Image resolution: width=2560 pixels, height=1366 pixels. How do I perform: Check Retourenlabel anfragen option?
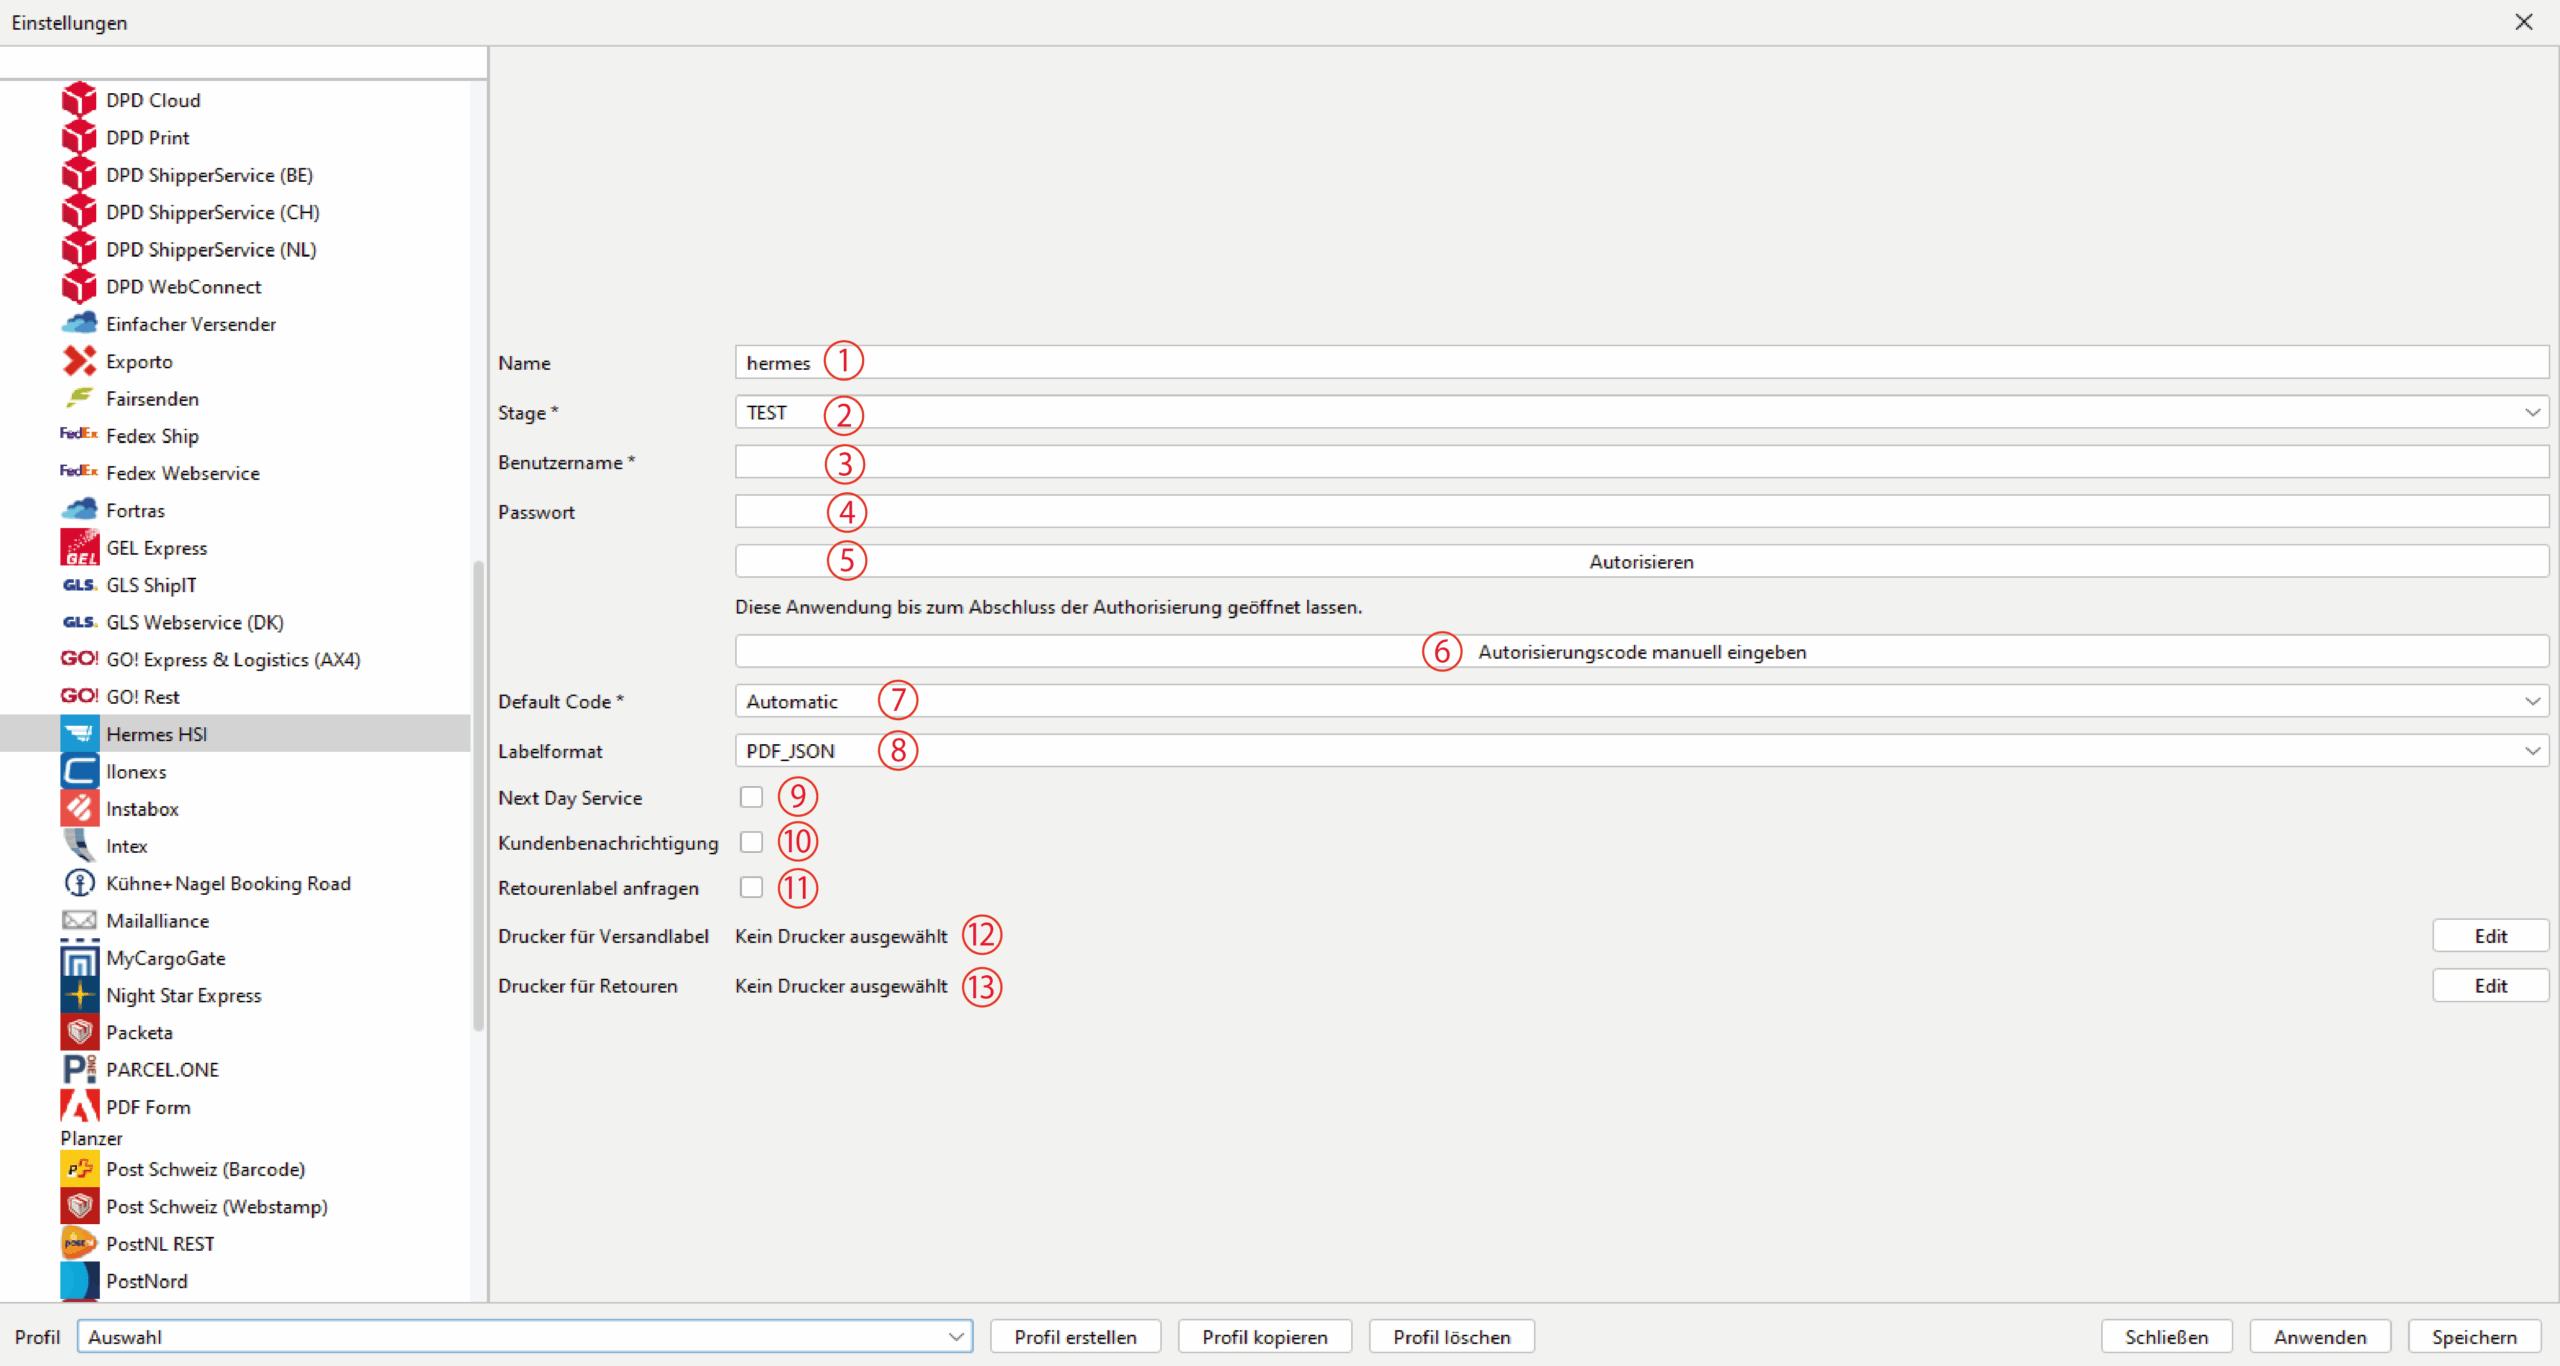751,887
